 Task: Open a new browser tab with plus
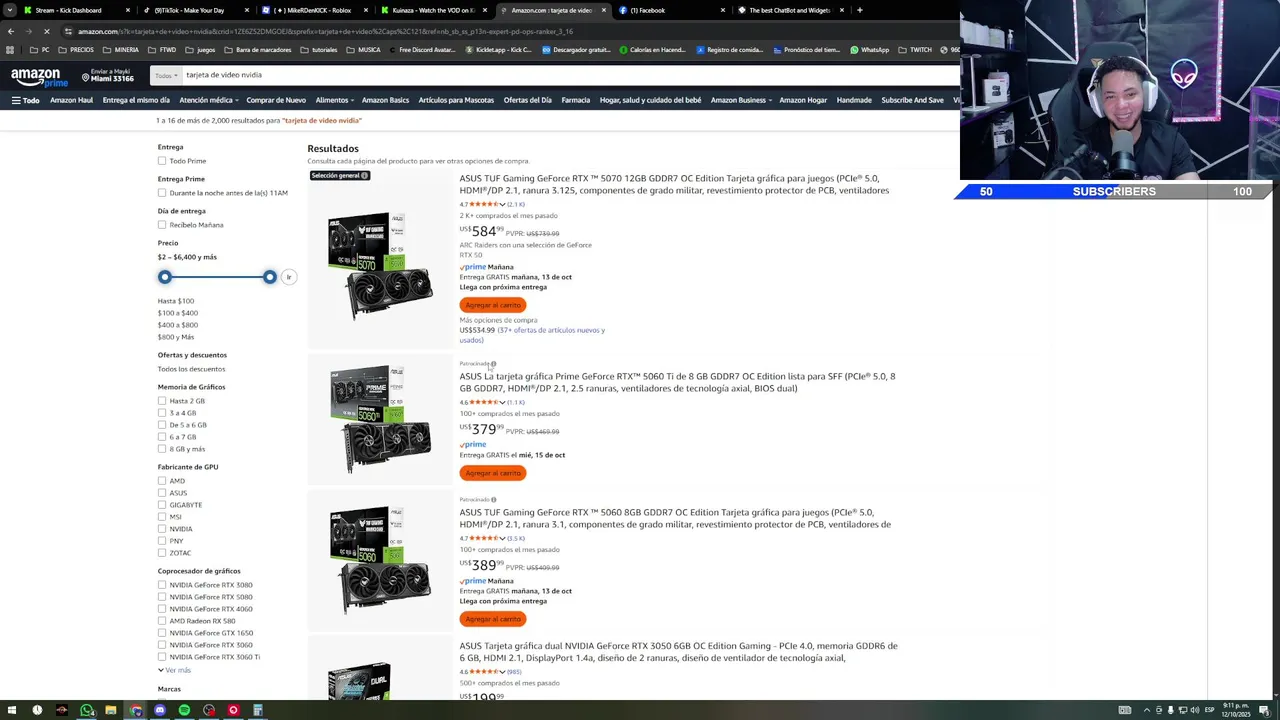tap(859, 10)
